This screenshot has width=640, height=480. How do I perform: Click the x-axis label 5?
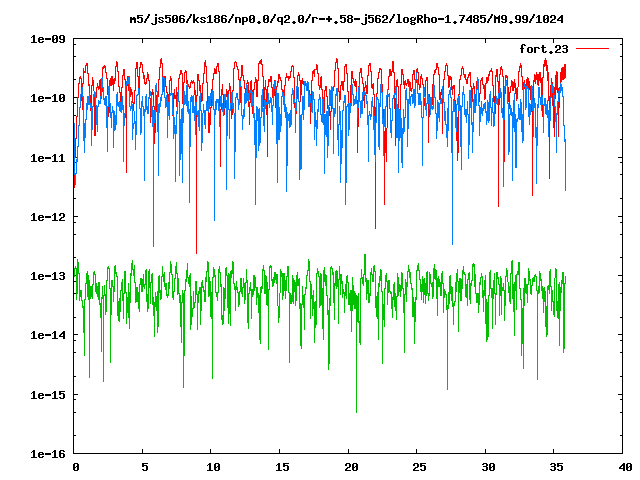(x=145, y=467)
